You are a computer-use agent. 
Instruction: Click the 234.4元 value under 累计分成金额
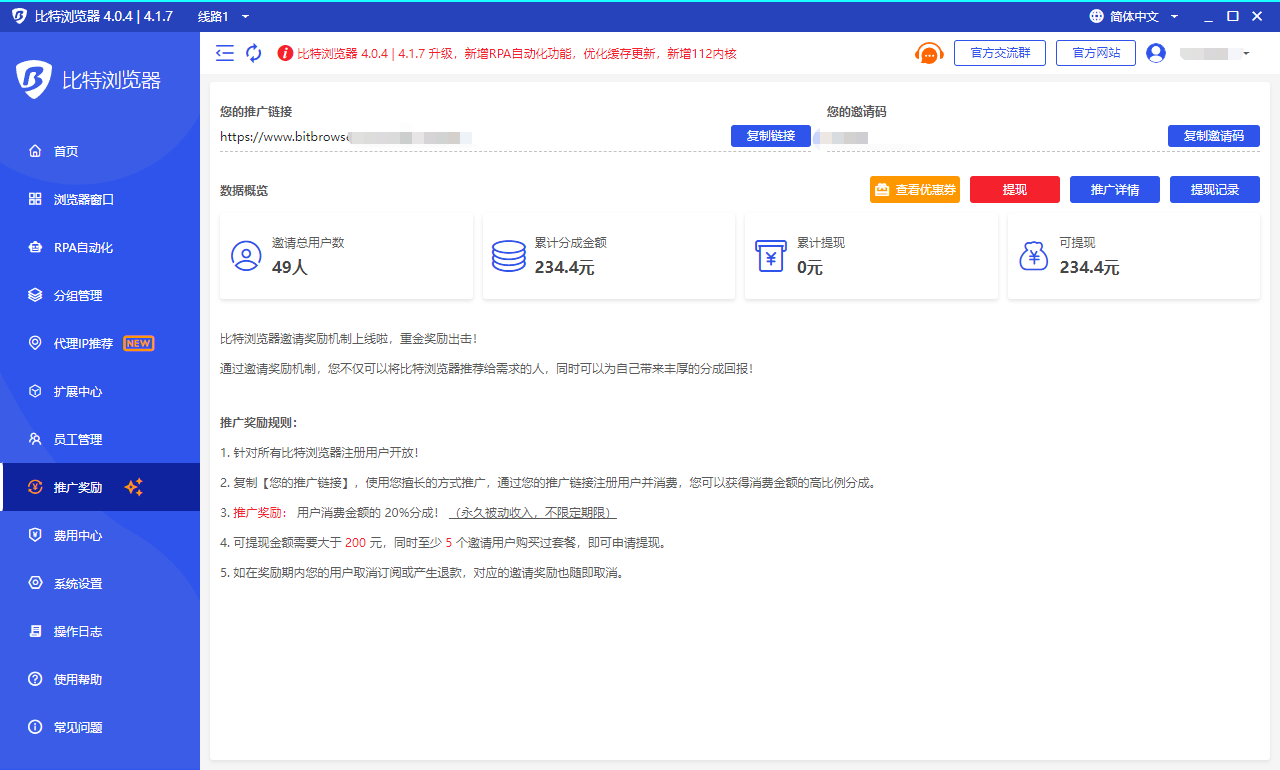[564, 267]
